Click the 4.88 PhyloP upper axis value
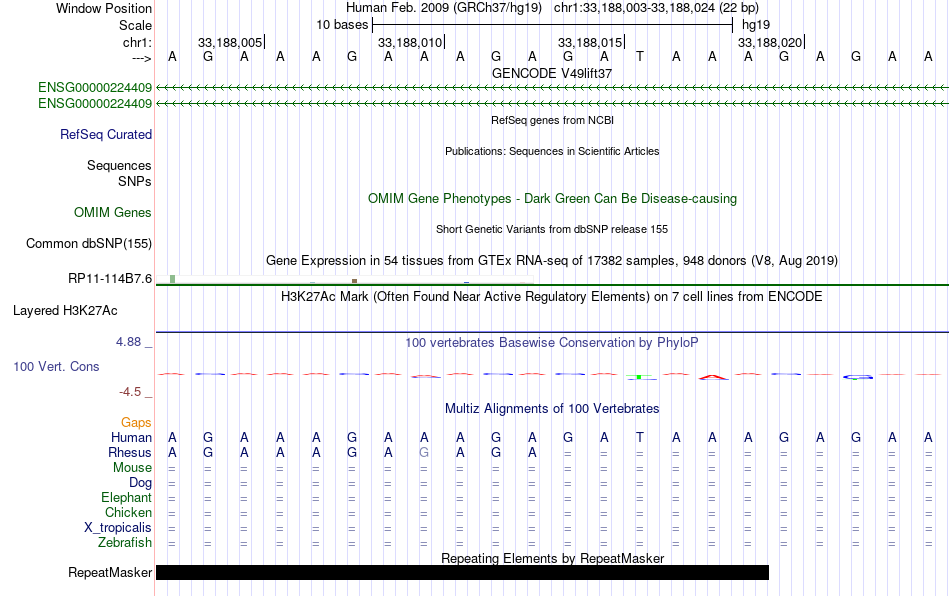This screenshot has width=950, height=596. tap(128, 342)
